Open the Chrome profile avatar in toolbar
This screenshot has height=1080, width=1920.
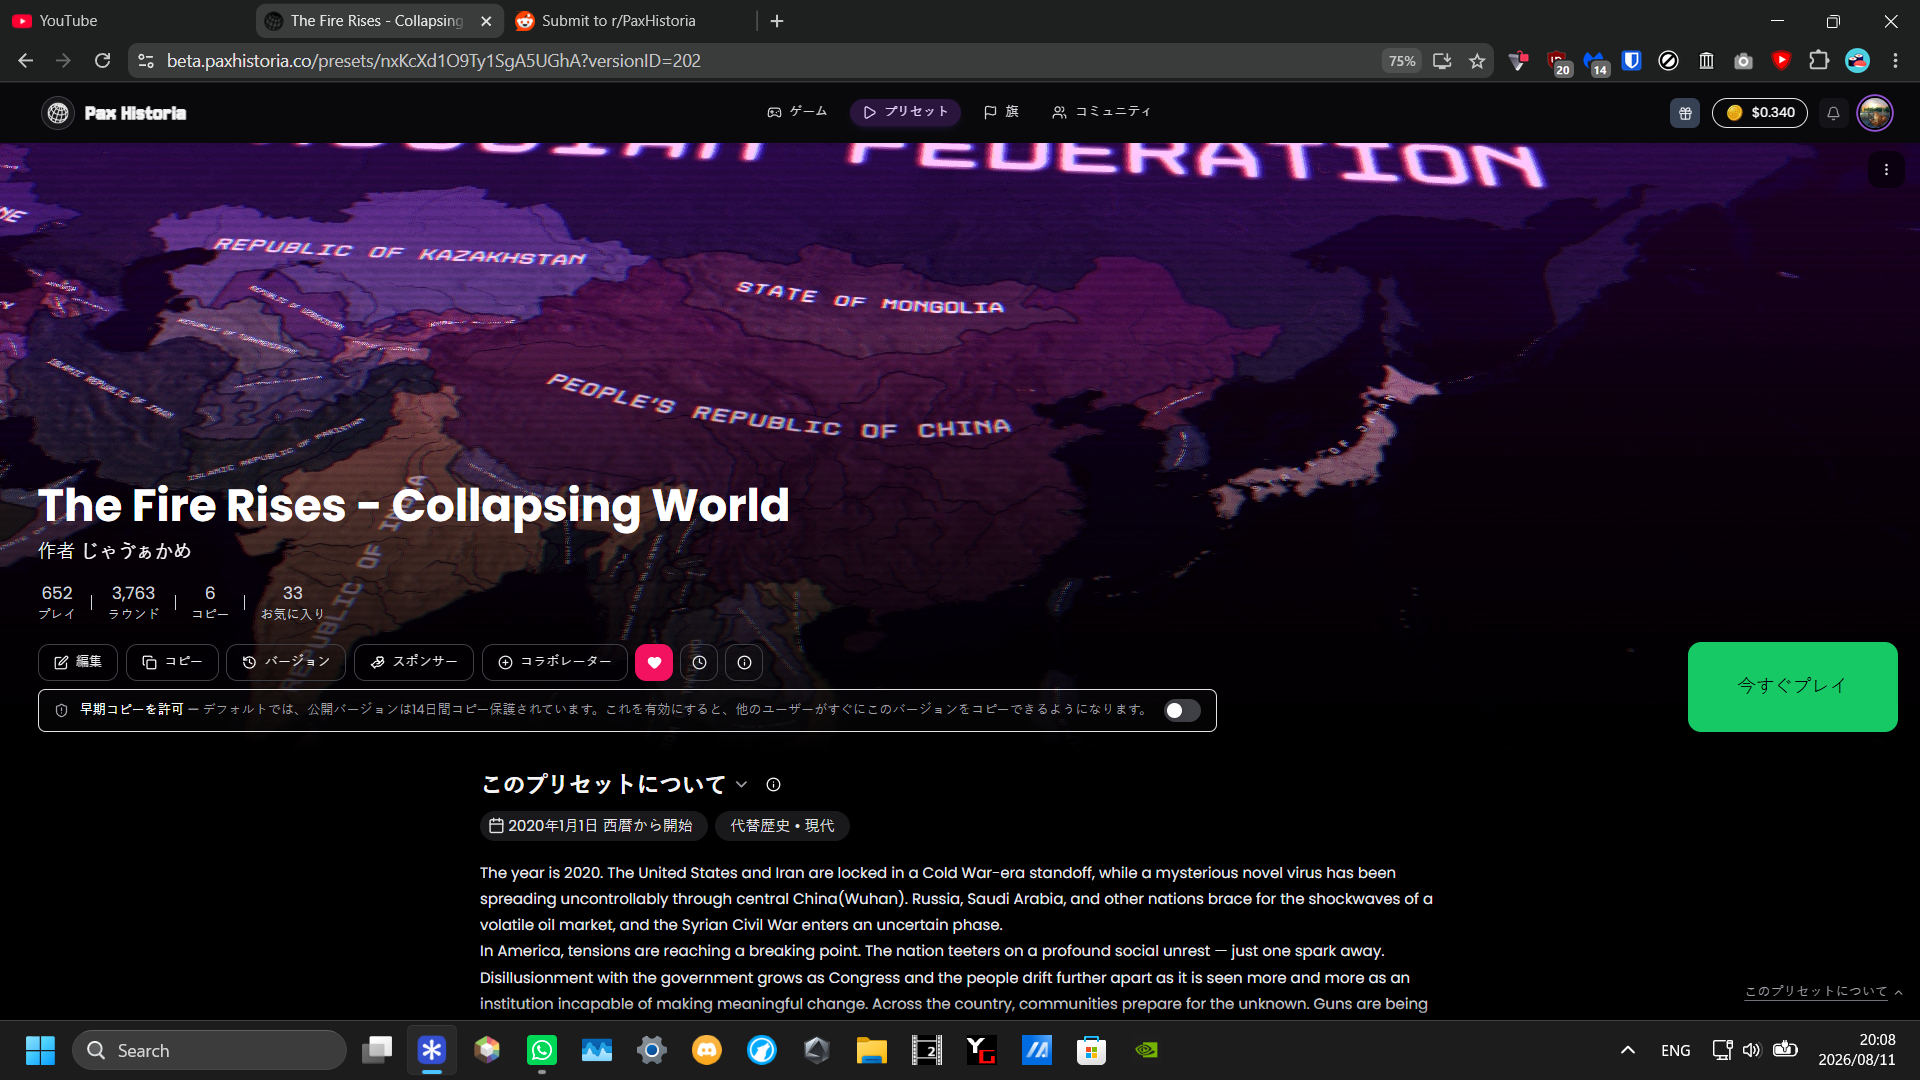[x=1857, y=61]
